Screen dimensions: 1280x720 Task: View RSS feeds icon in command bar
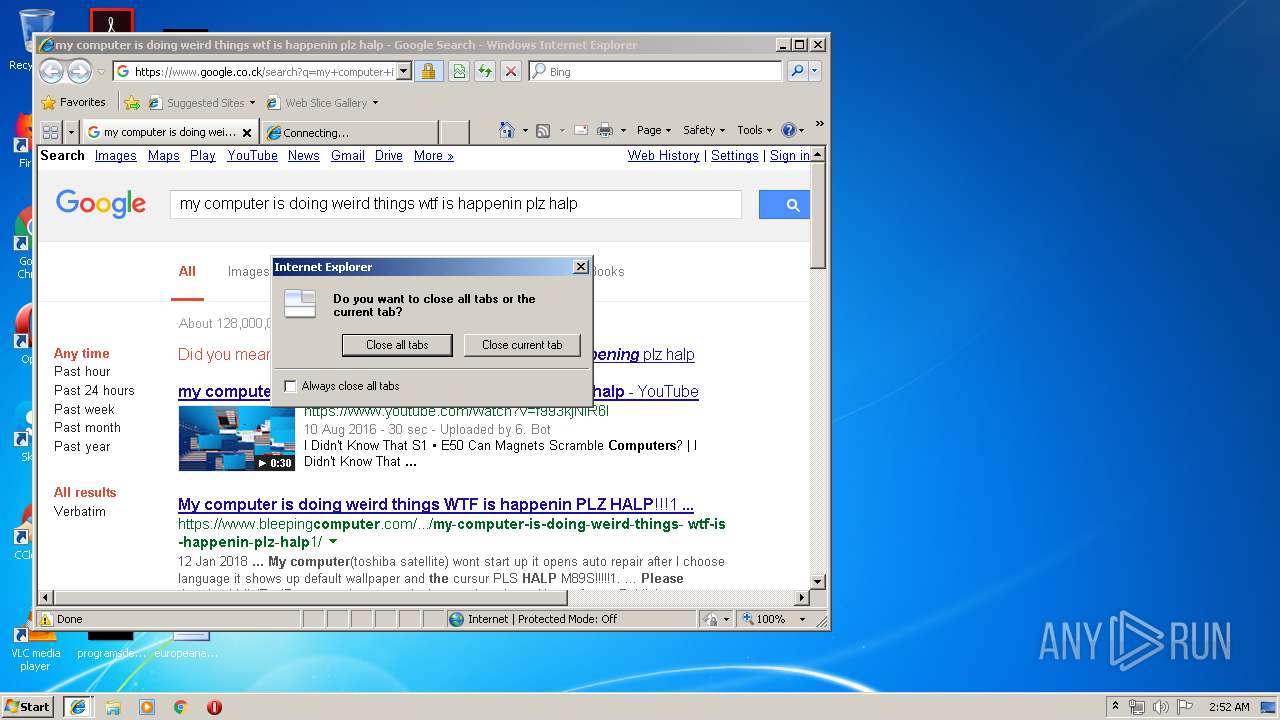coord(543,130)
